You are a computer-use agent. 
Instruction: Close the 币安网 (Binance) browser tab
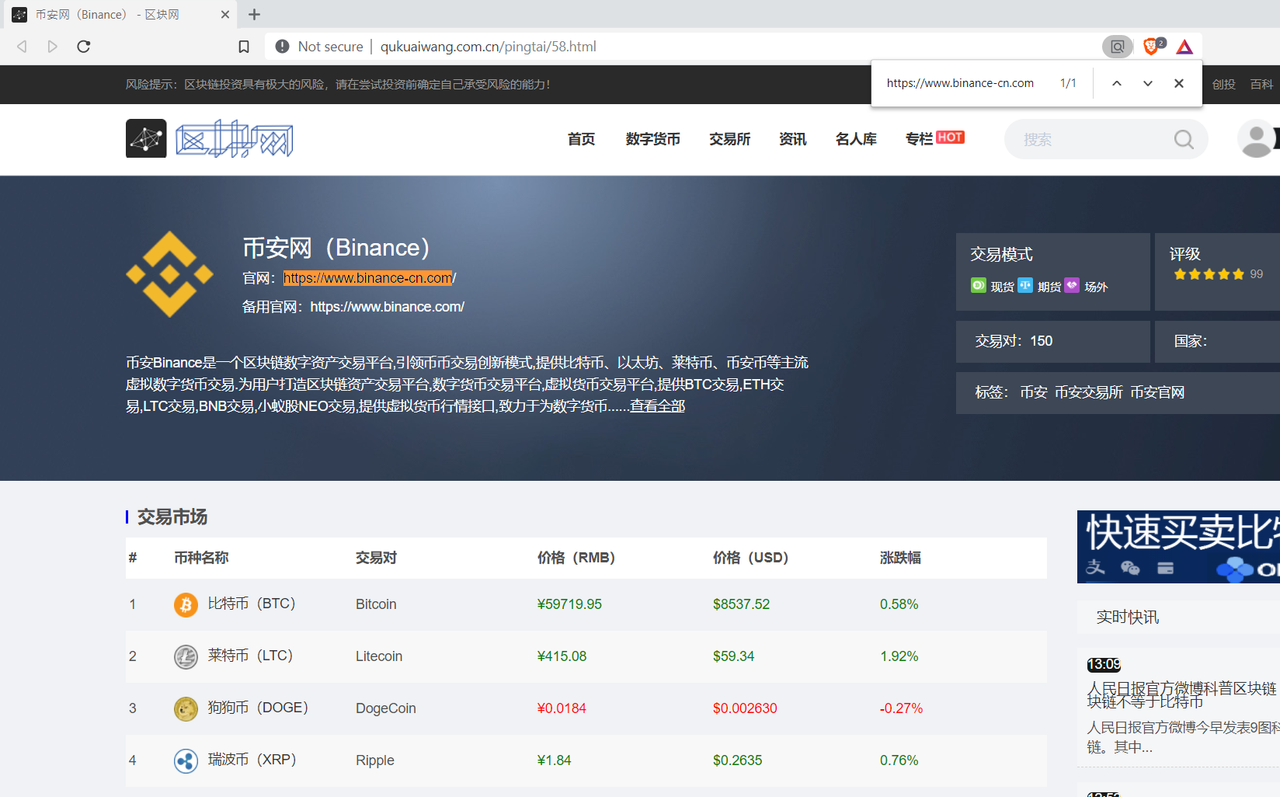click(225, 15)
